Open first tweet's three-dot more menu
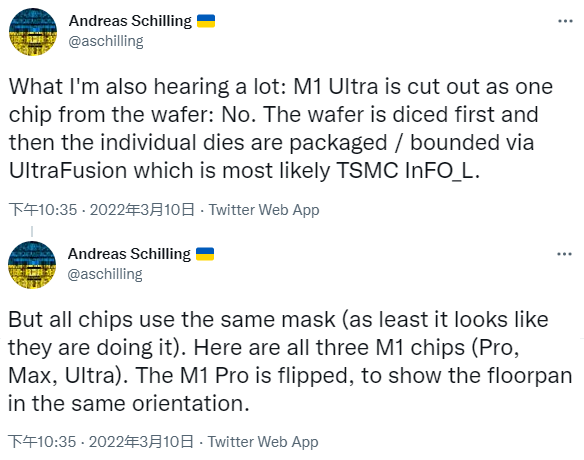This screenshot has height=460, width=584. click(565, 21)
